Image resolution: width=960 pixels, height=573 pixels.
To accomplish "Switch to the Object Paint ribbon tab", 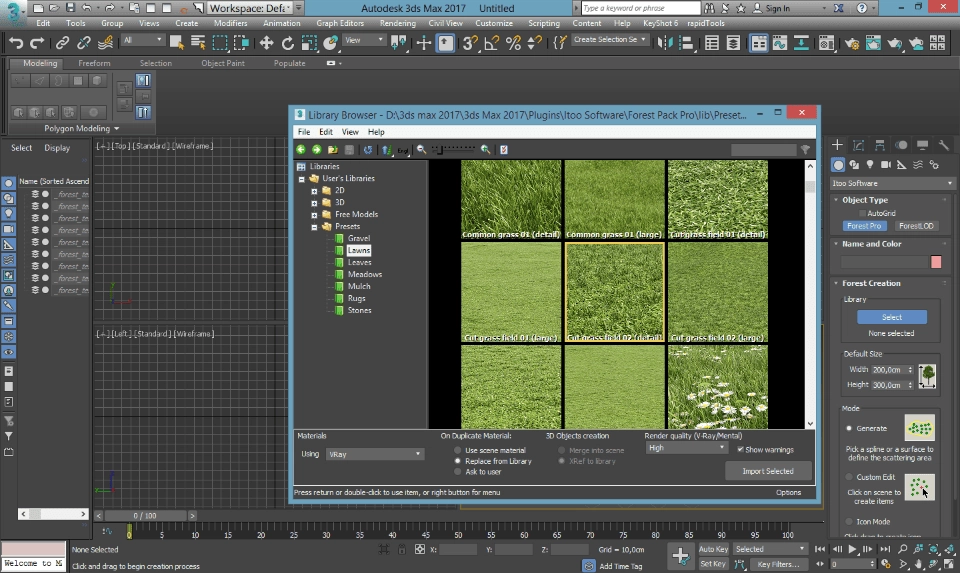I will pyautogui.click(x=223, y=63).
